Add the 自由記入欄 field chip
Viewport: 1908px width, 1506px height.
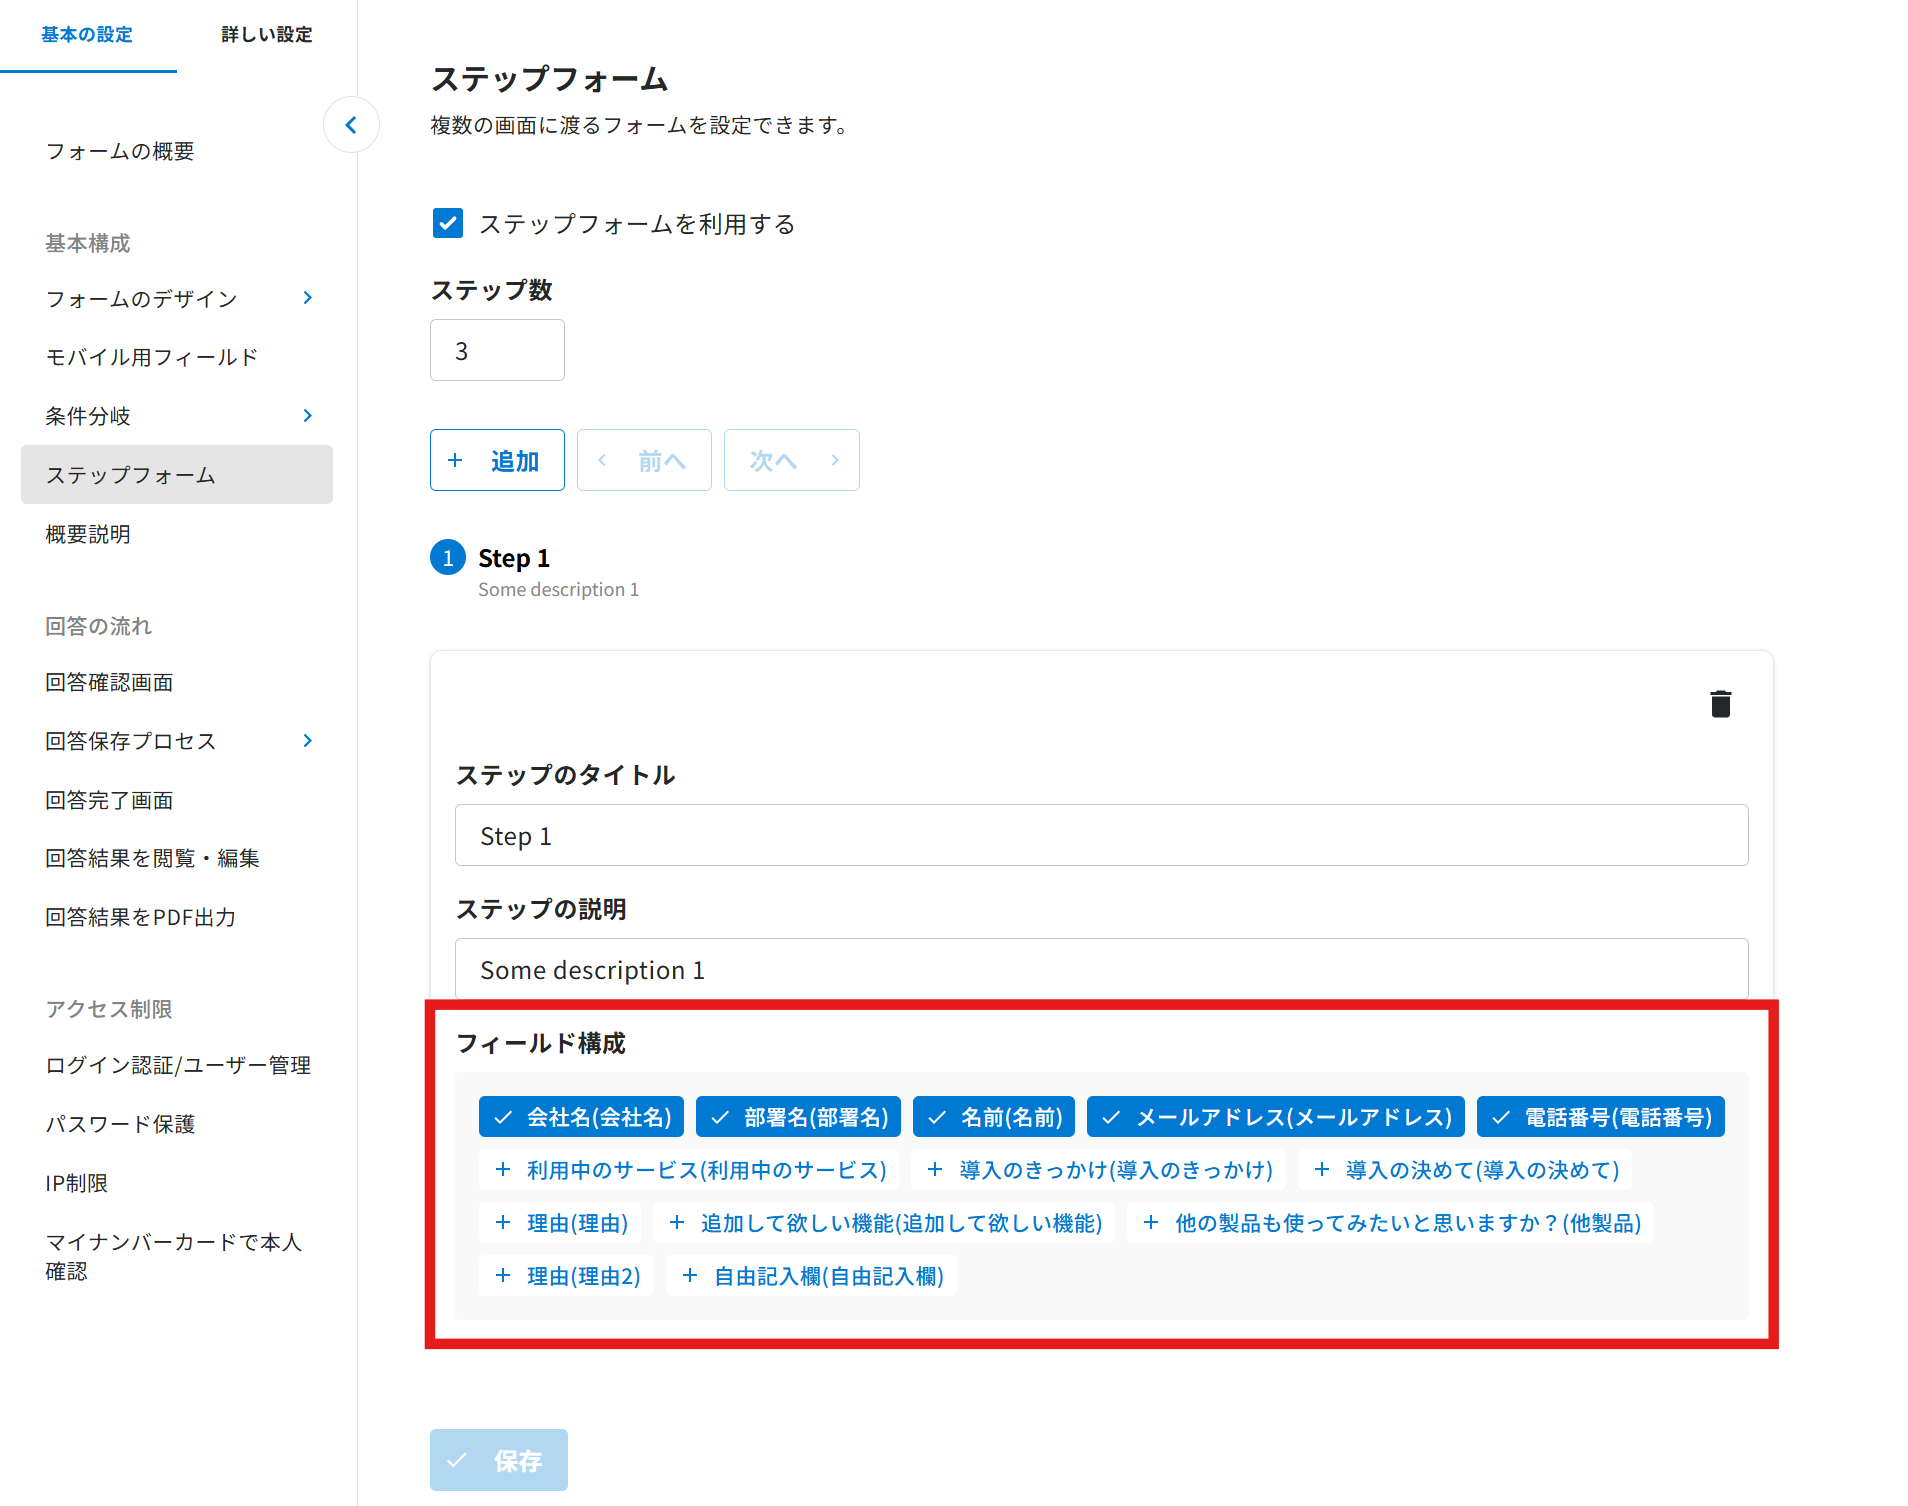811,1276
